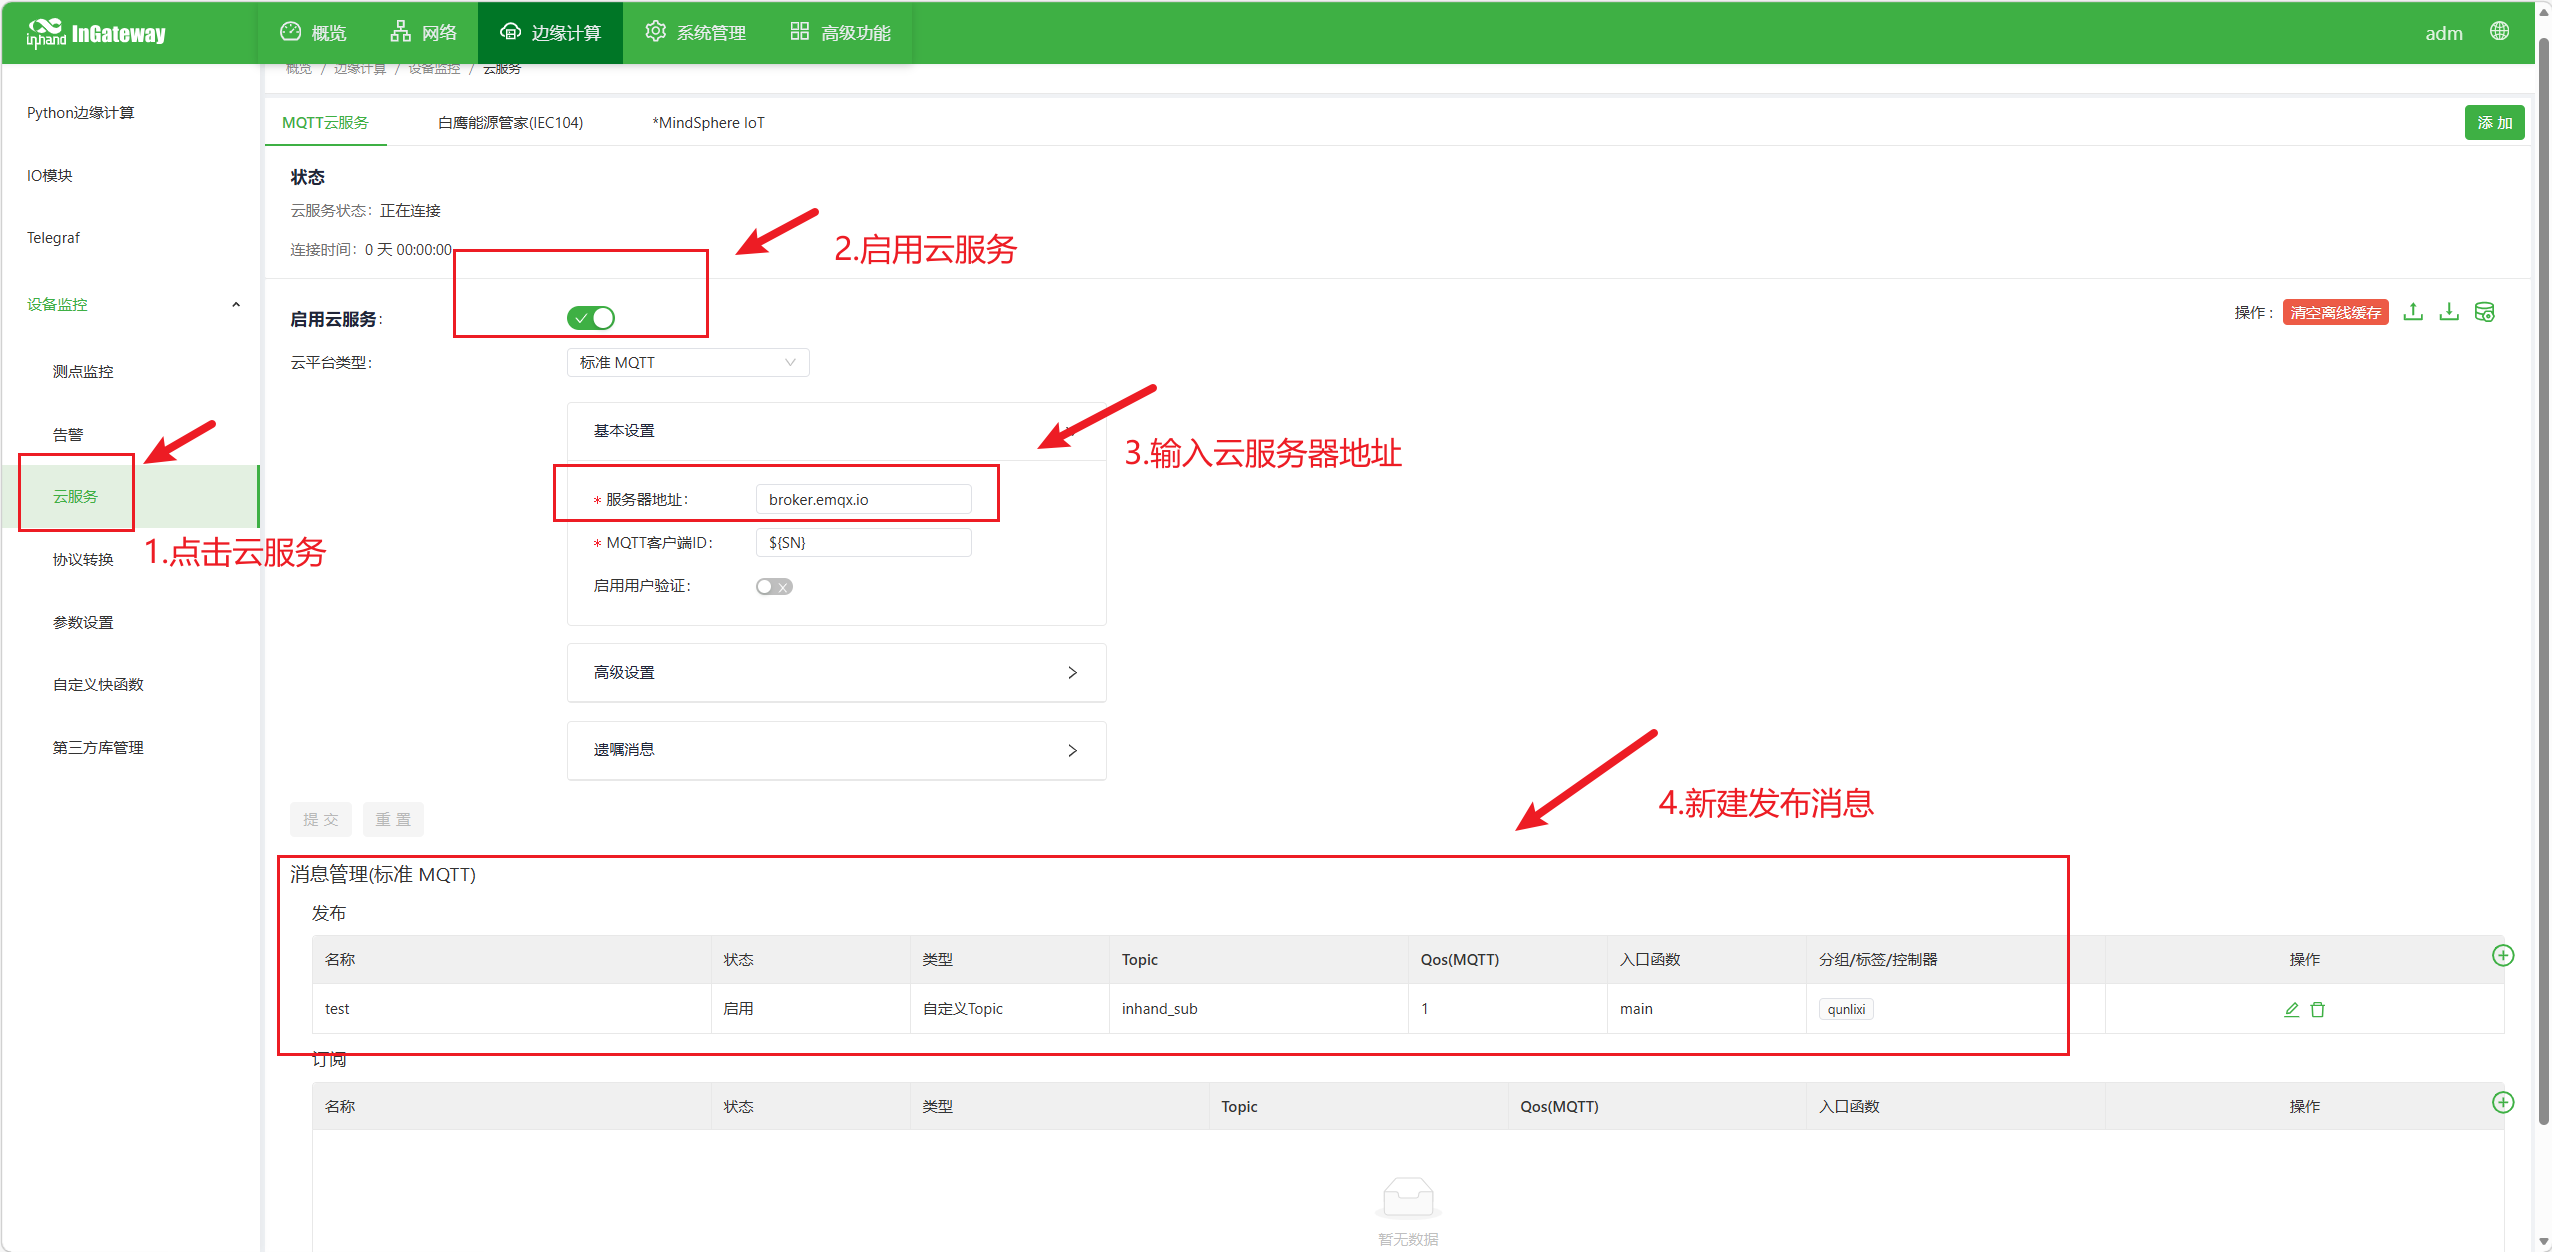Open the 边缘计算 top menu
The width and height of the screenshot is (2552, 1252).
(x=551, y=33)
